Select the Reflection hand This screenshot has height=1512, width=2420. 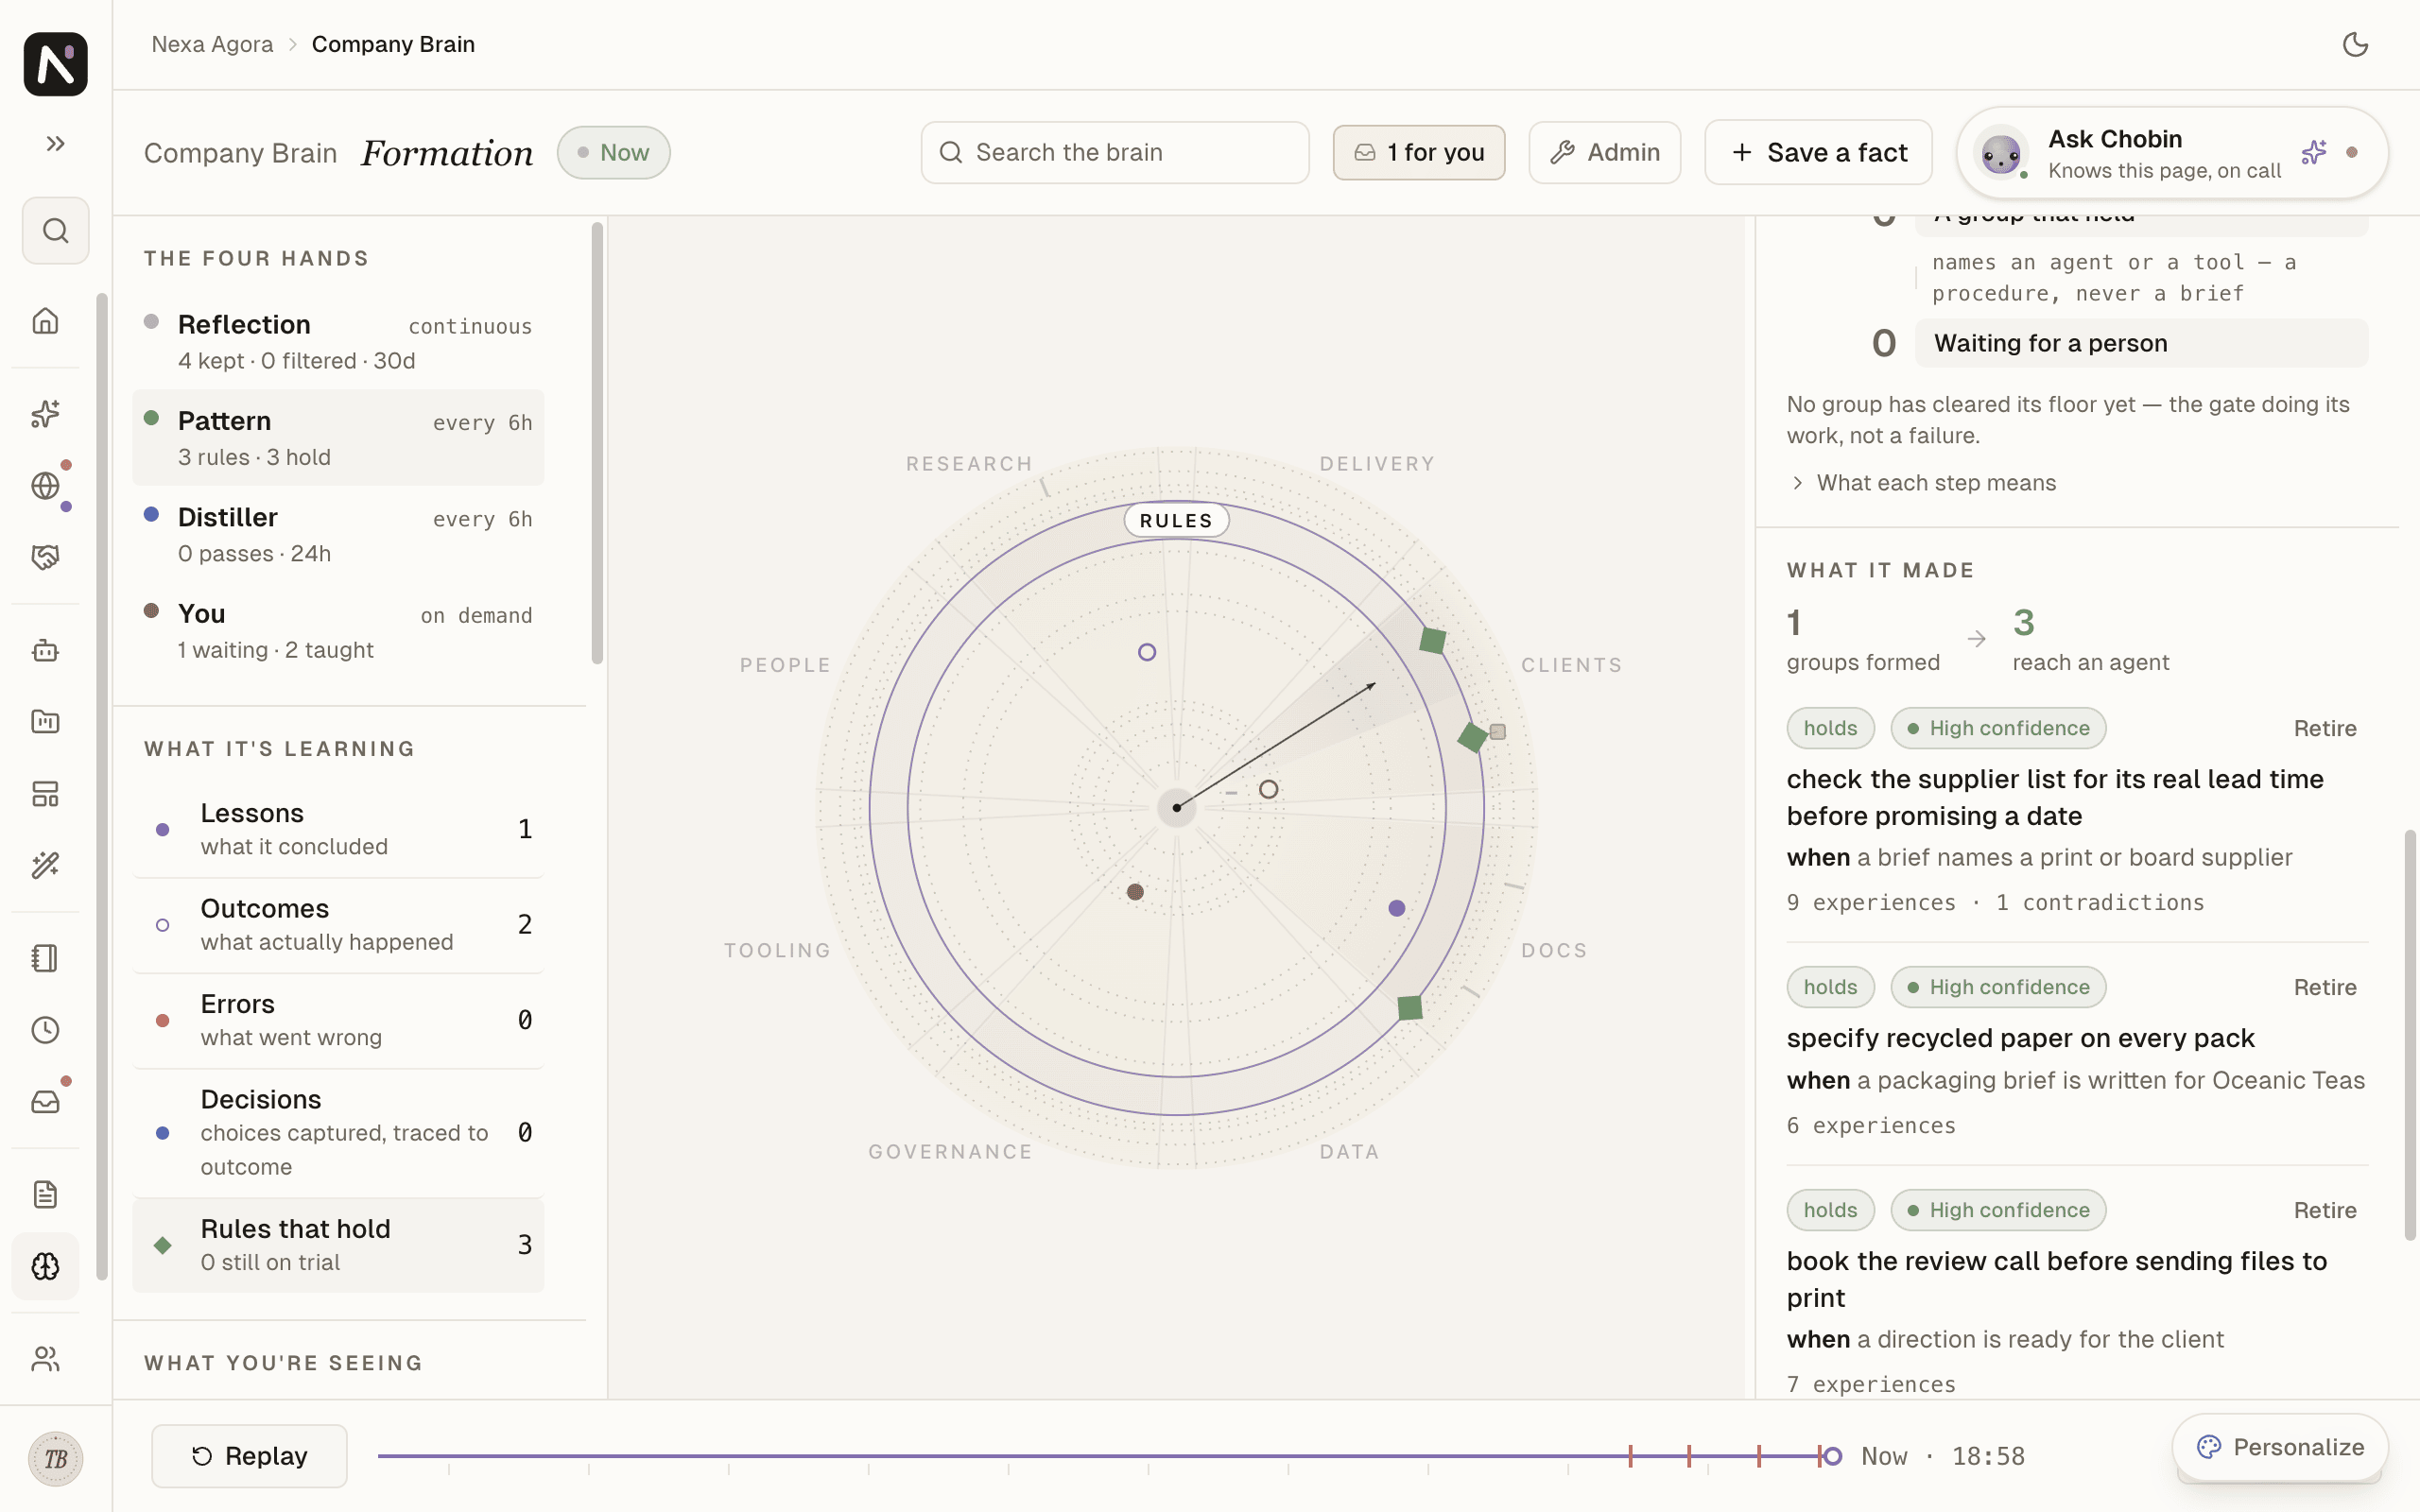pos(338,342)
